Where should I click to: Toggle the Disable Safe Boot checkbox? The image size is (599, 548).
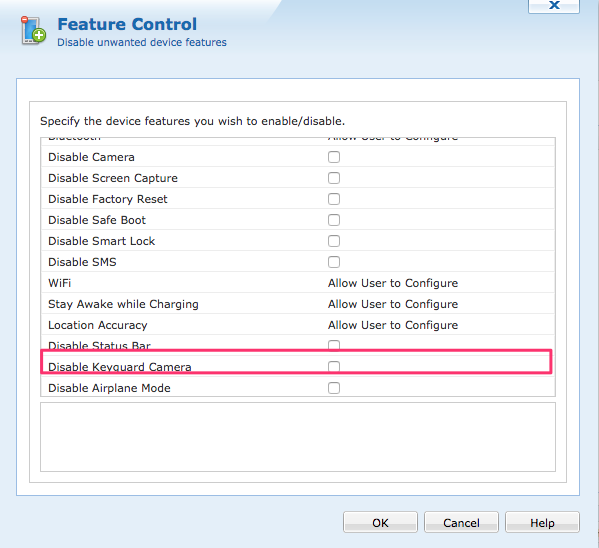tap(334, 220)
